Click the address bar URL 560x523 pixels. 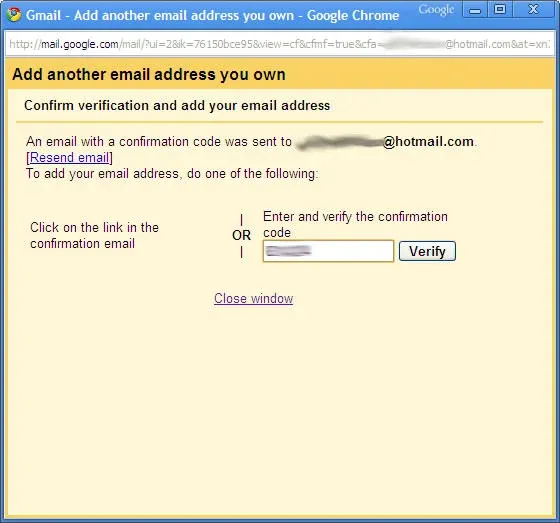280,44
